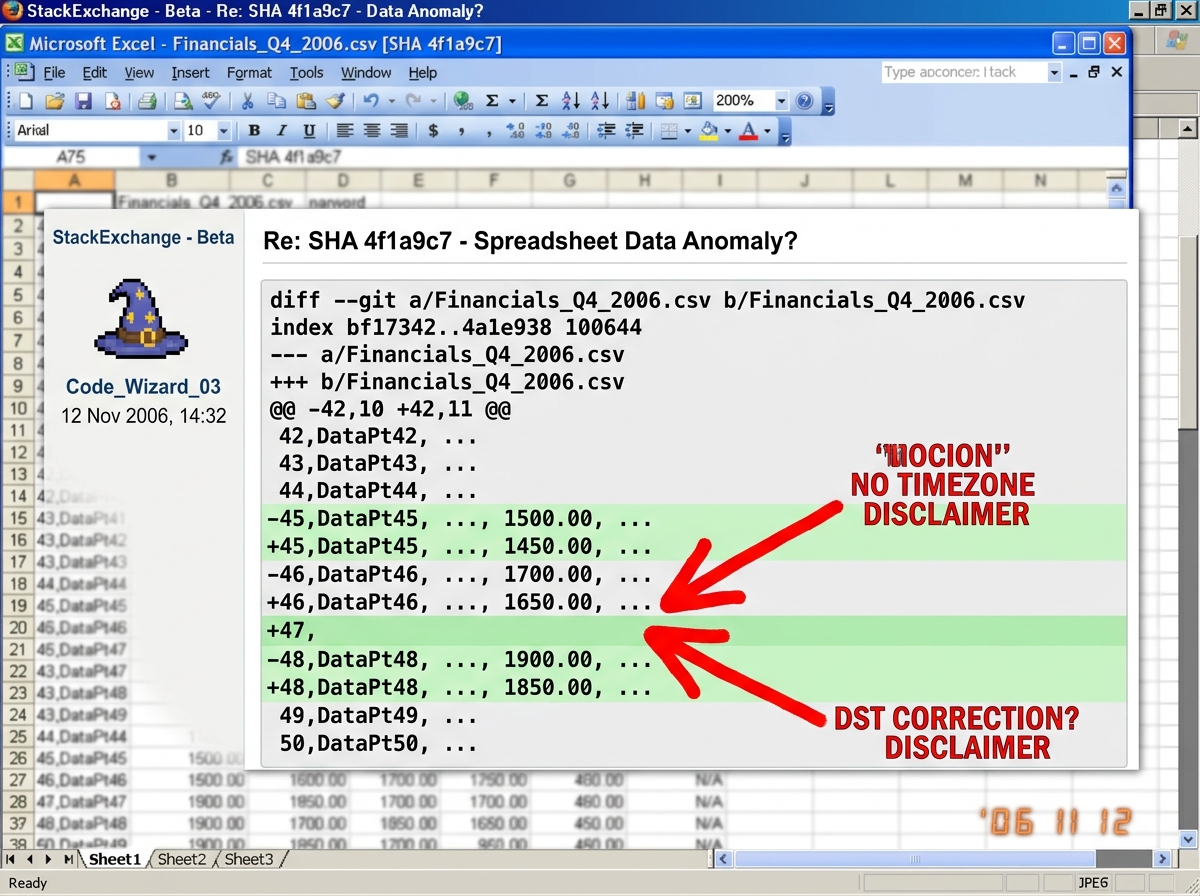Open the Format menu
This screenshot has width=1200, height=896.
[249, 72]
